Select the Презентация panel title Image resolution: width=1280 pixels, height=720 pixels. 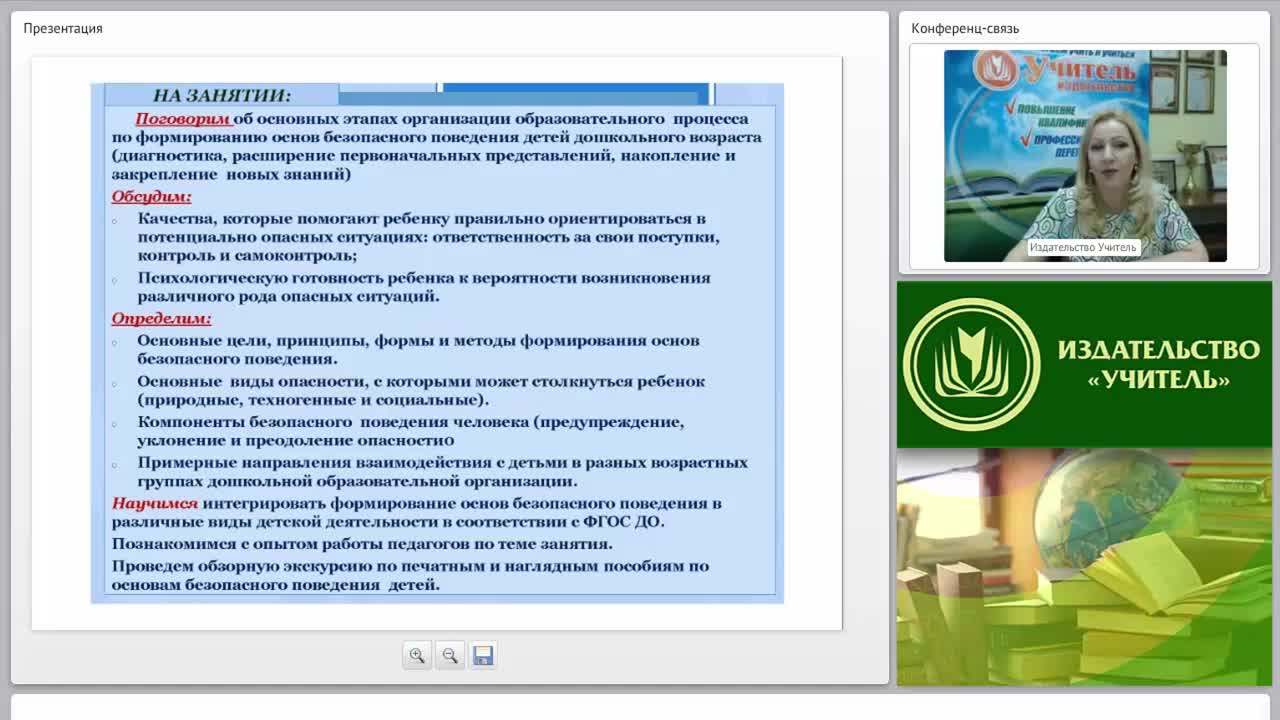pos(63,28)
